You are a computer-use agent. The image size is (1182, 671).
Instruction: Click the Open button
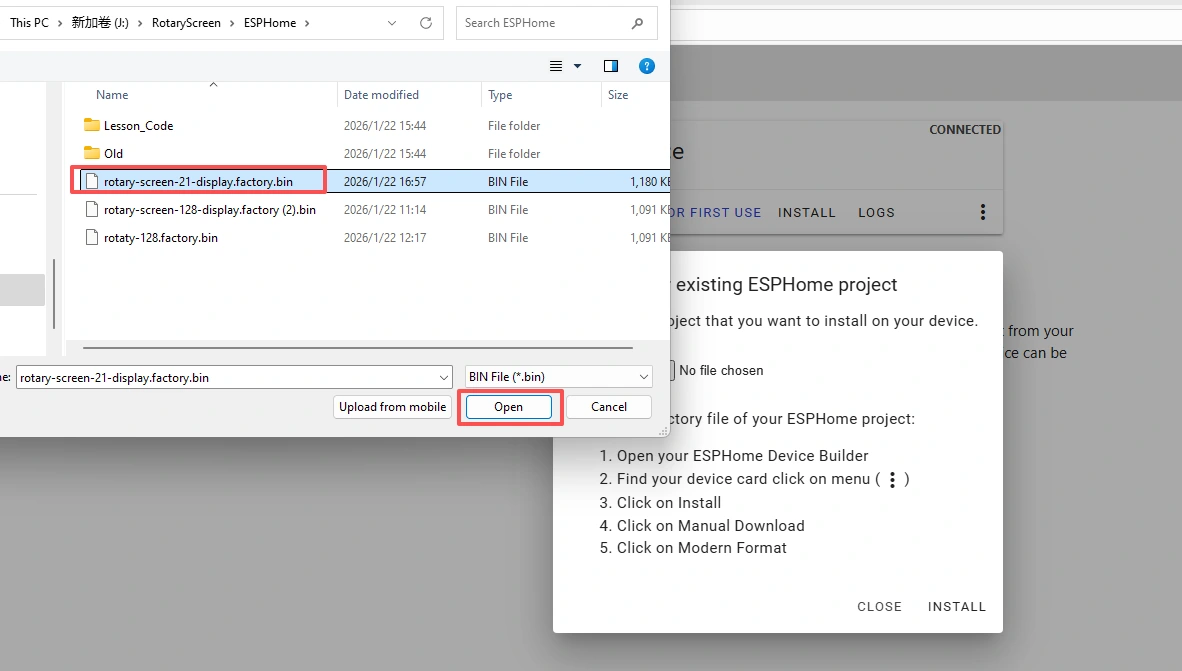(x=508, y=407)
